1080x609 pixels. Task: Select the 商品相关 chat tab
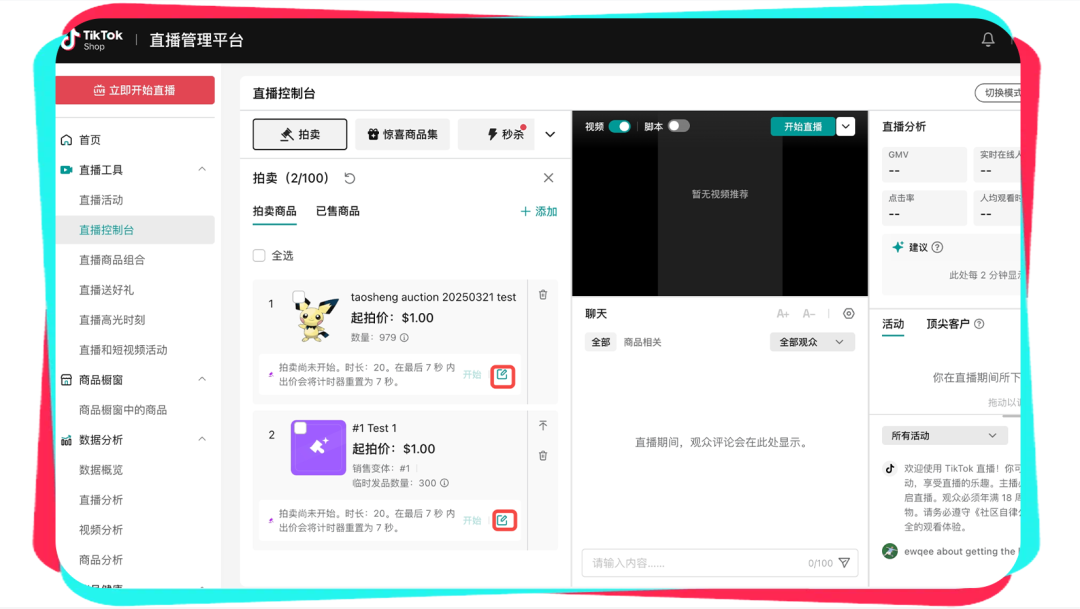642,342
